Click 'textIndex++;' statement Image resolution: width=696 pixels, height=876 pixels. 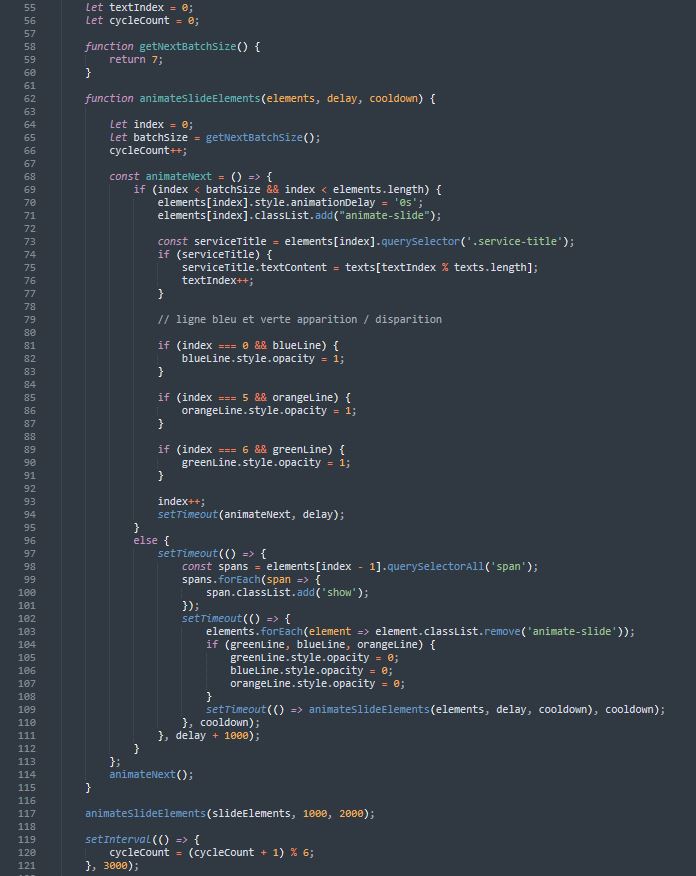[x=218, y=280]
